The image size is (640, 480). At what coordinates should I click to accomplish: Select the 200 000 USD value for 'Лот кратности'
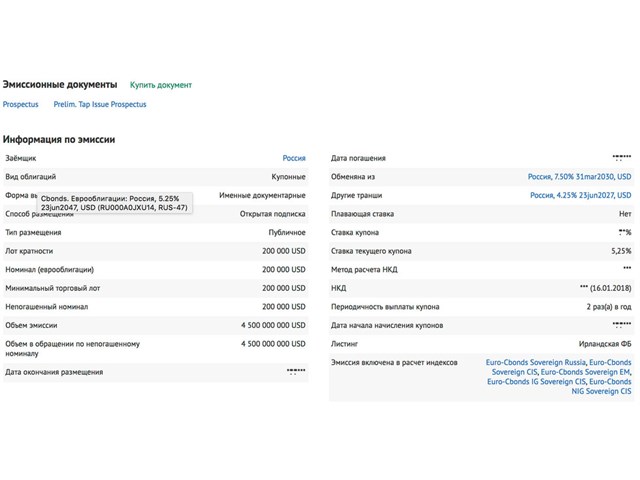coord(284,251)
